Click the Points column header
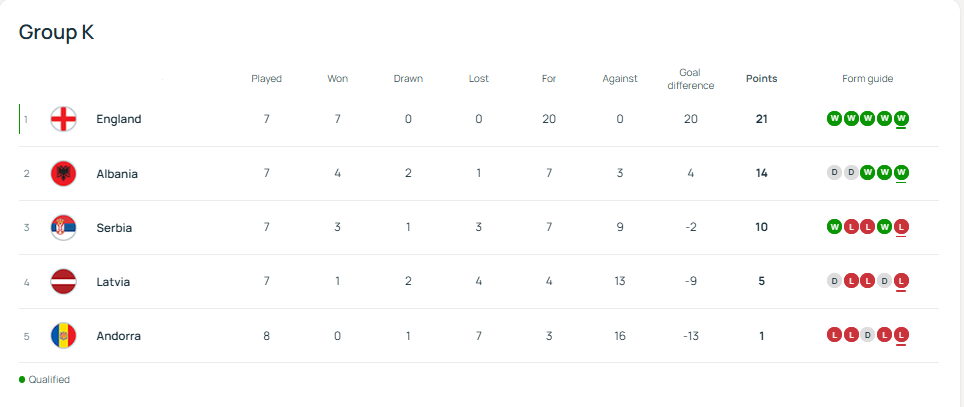 point(761,78)
